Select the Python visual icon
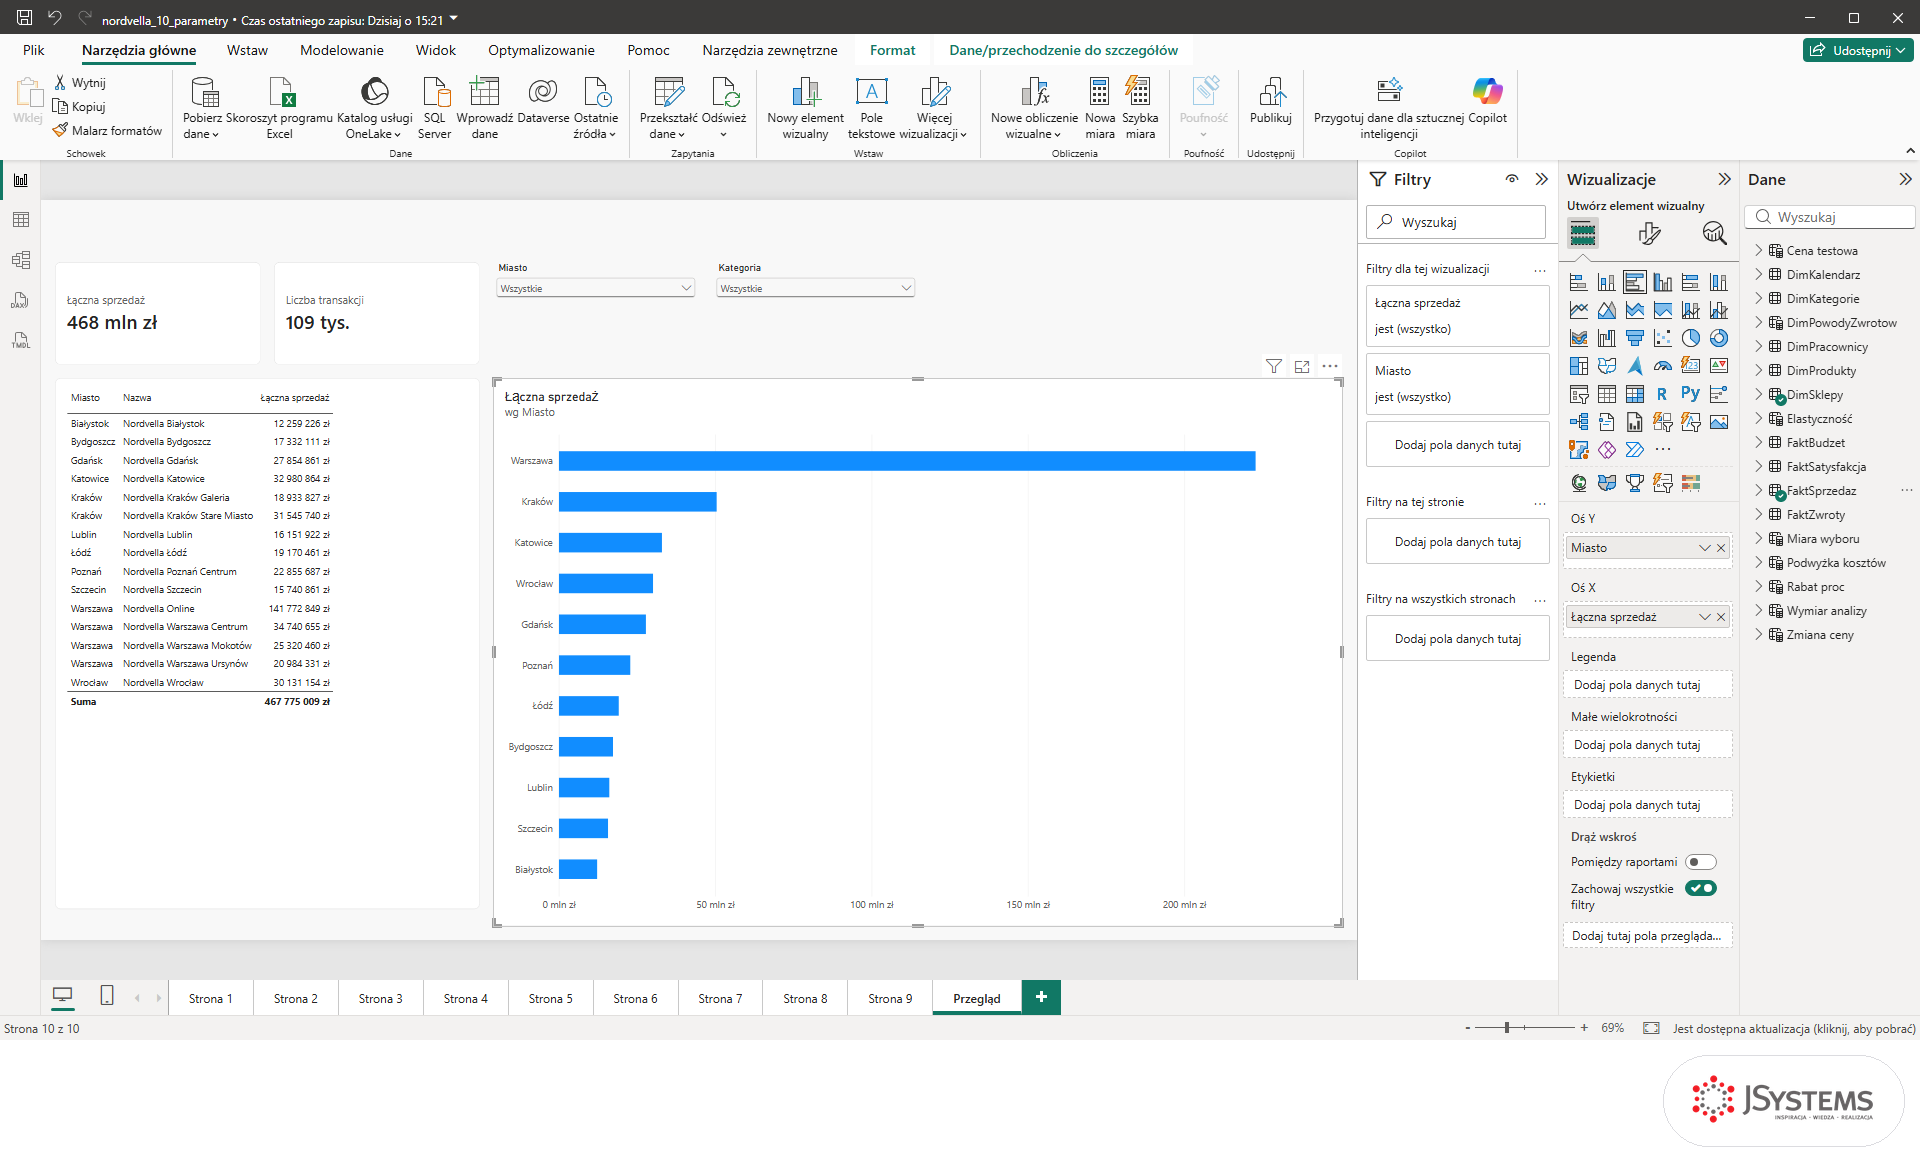Viewport: 1920px width, 1162px height. point(1690,394)
